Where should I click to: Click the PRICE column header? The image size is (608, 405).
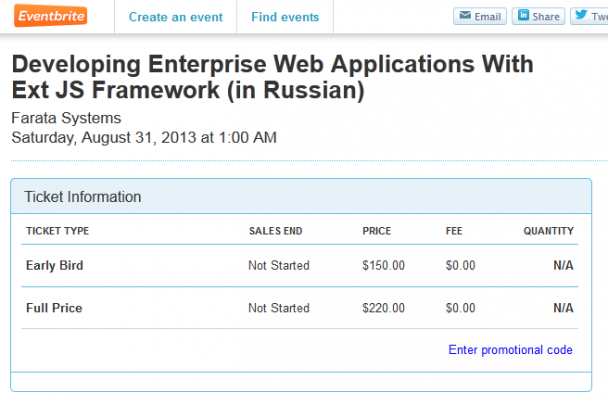(x=377, y=231)
